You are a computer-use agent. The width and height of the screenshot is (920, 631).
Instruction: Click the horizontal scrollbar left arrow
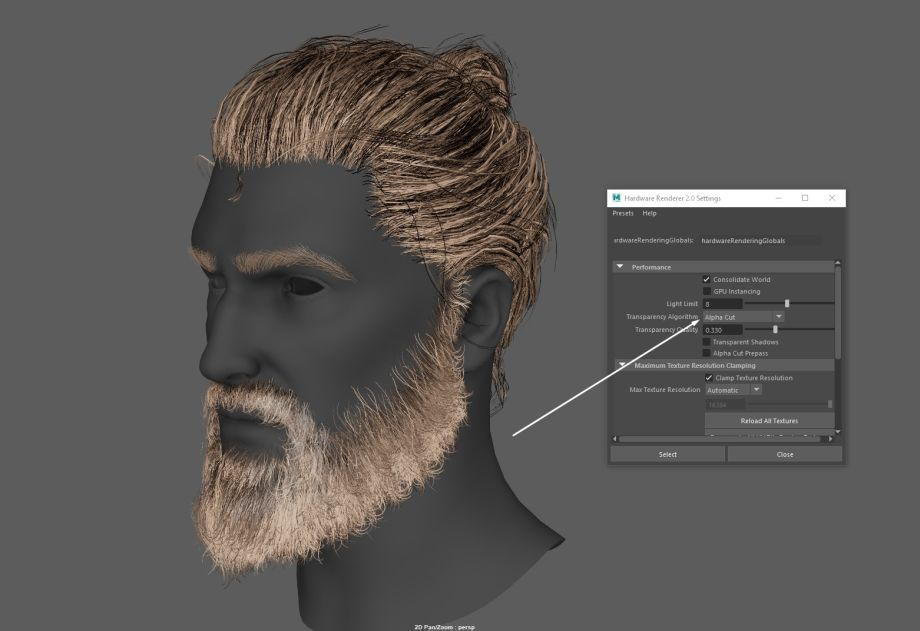(614, 439)
